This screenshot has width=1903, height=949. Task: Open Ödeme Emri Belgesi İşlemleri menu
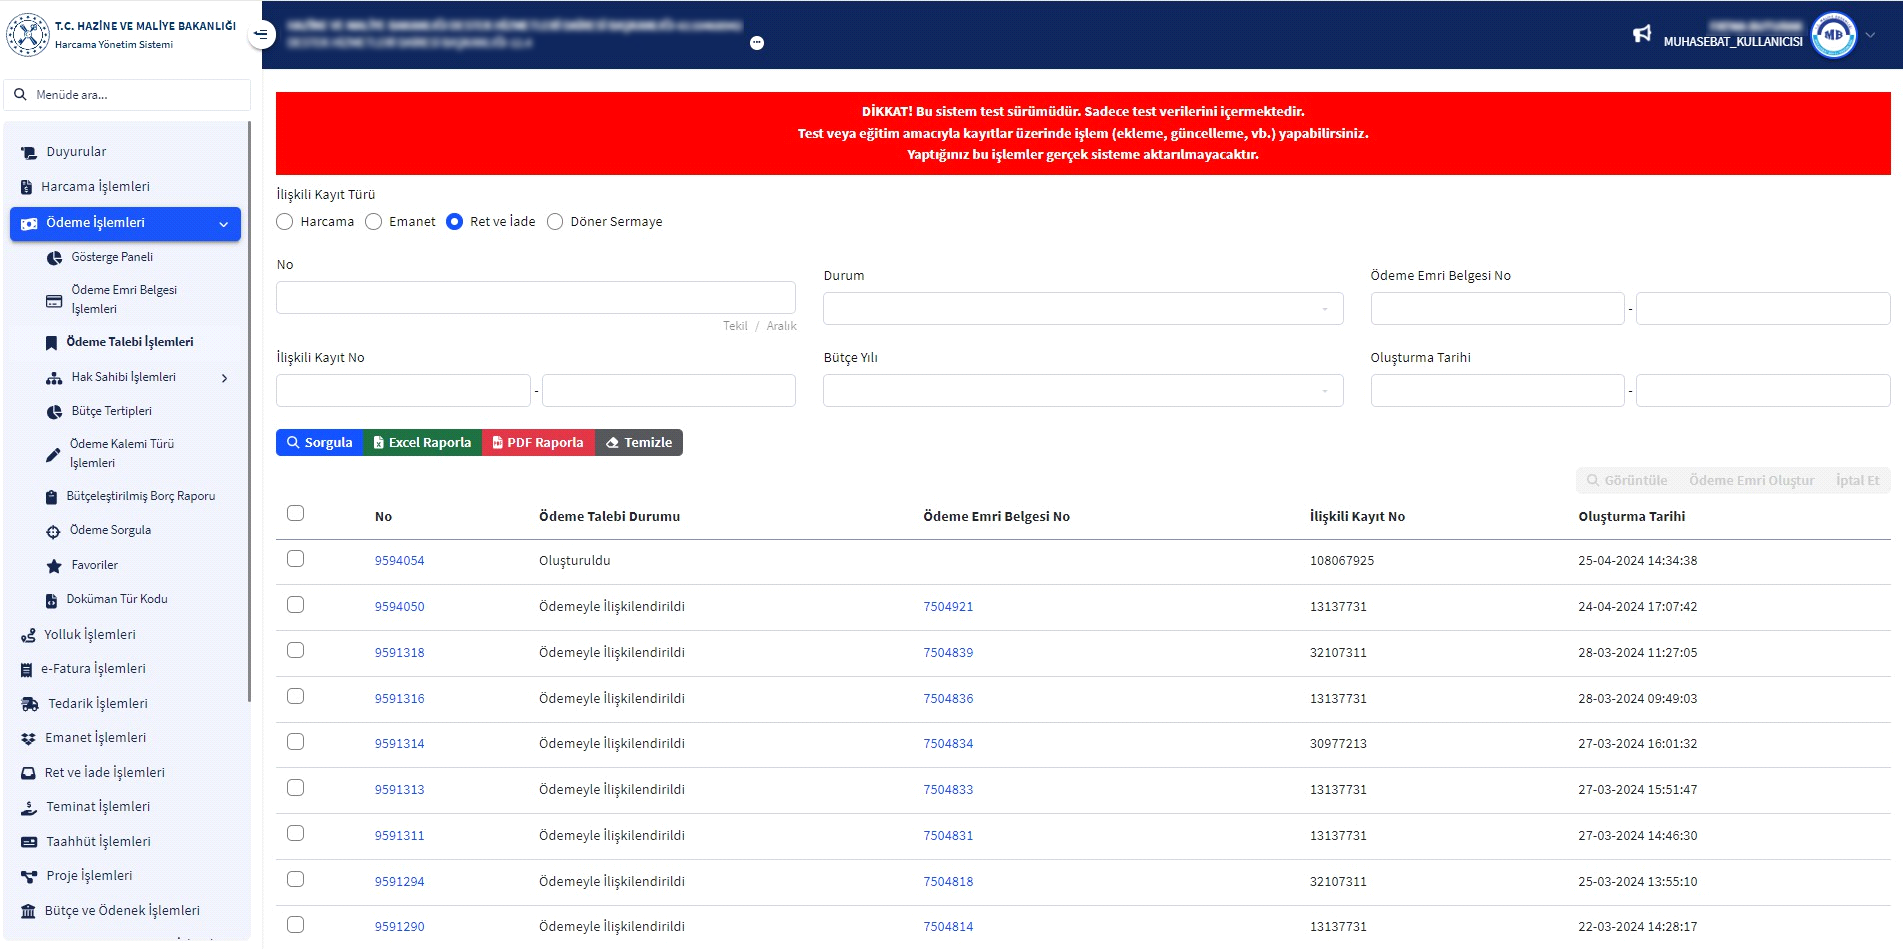[124, 299]
